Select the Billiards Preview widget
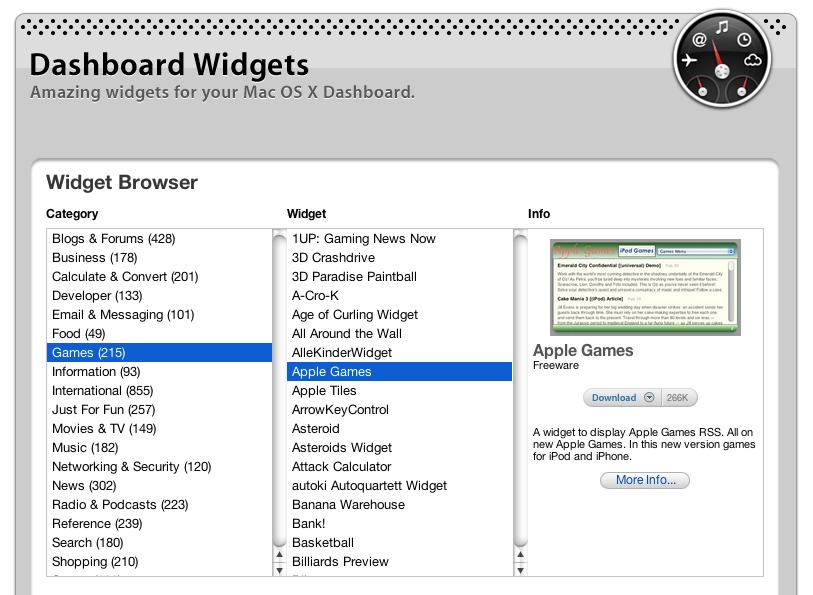813x595 pixels. pyautogui.click(x=399, y=562)
